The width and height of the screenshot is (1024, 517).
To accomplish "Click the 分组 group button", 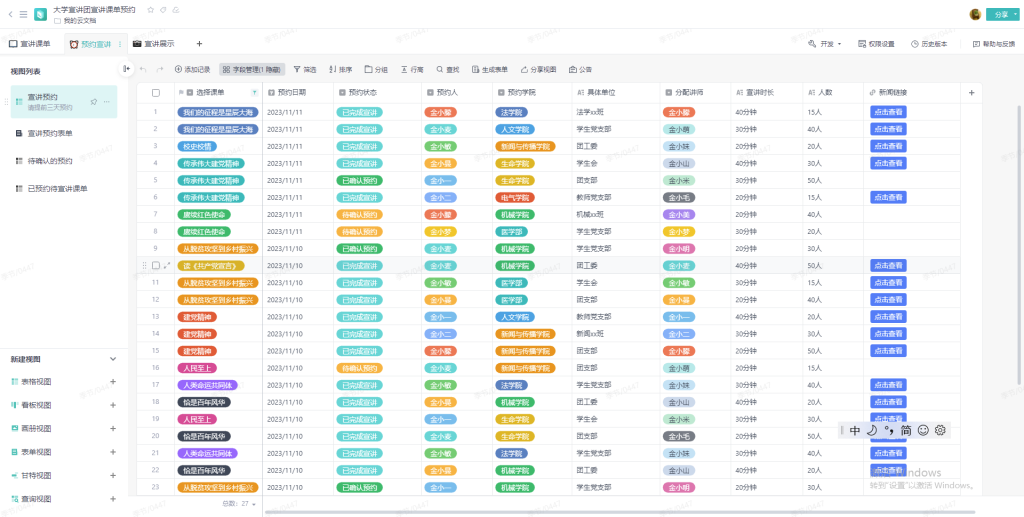I will (x=376, y=69).
